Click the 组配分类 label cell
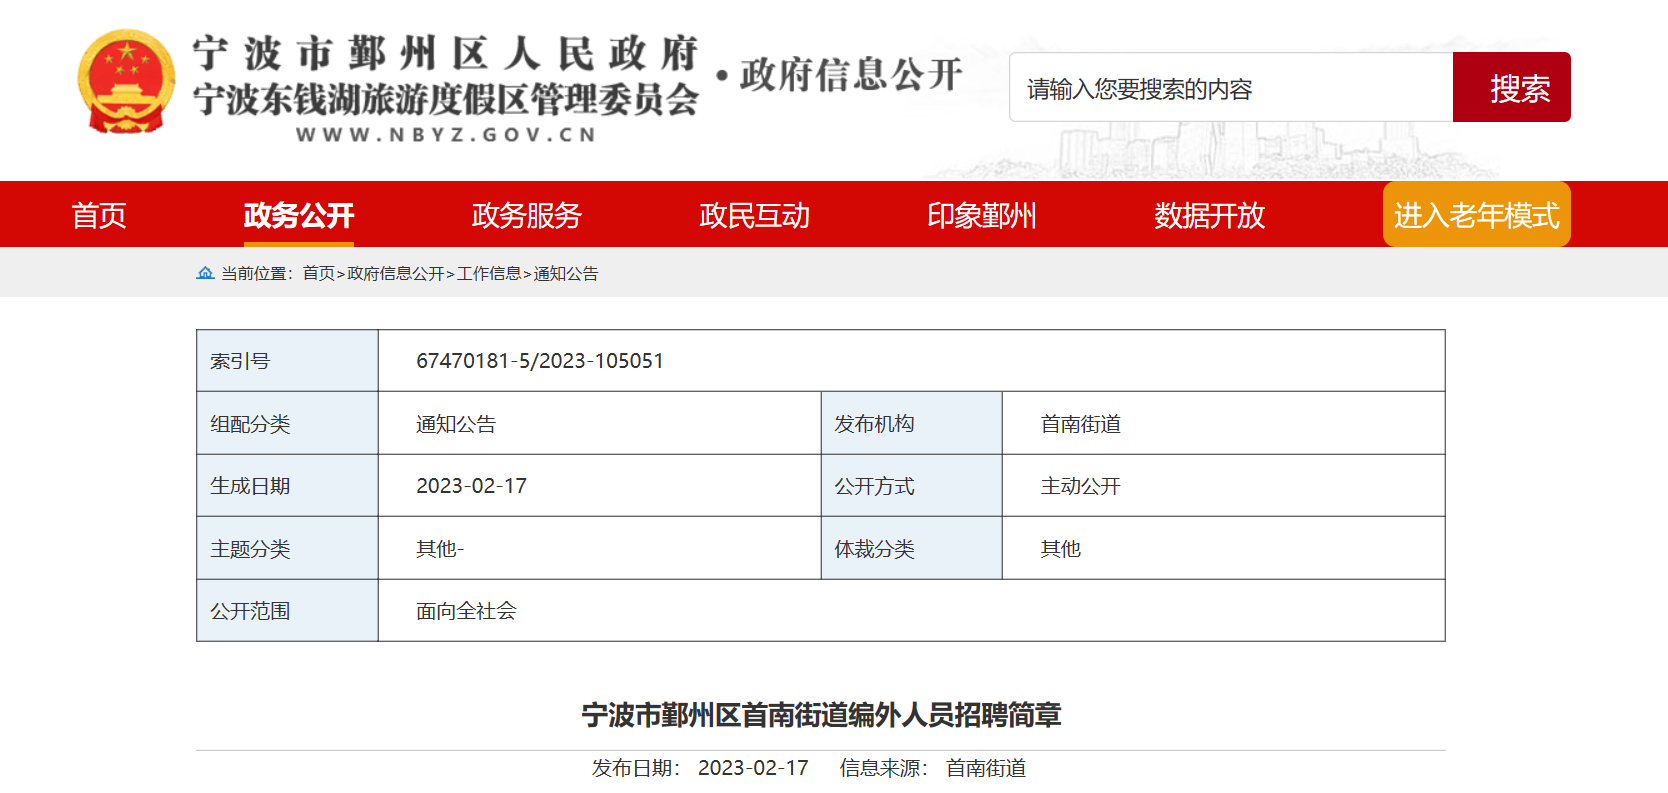Screen dimensions: 1668x793 [287, 424]
